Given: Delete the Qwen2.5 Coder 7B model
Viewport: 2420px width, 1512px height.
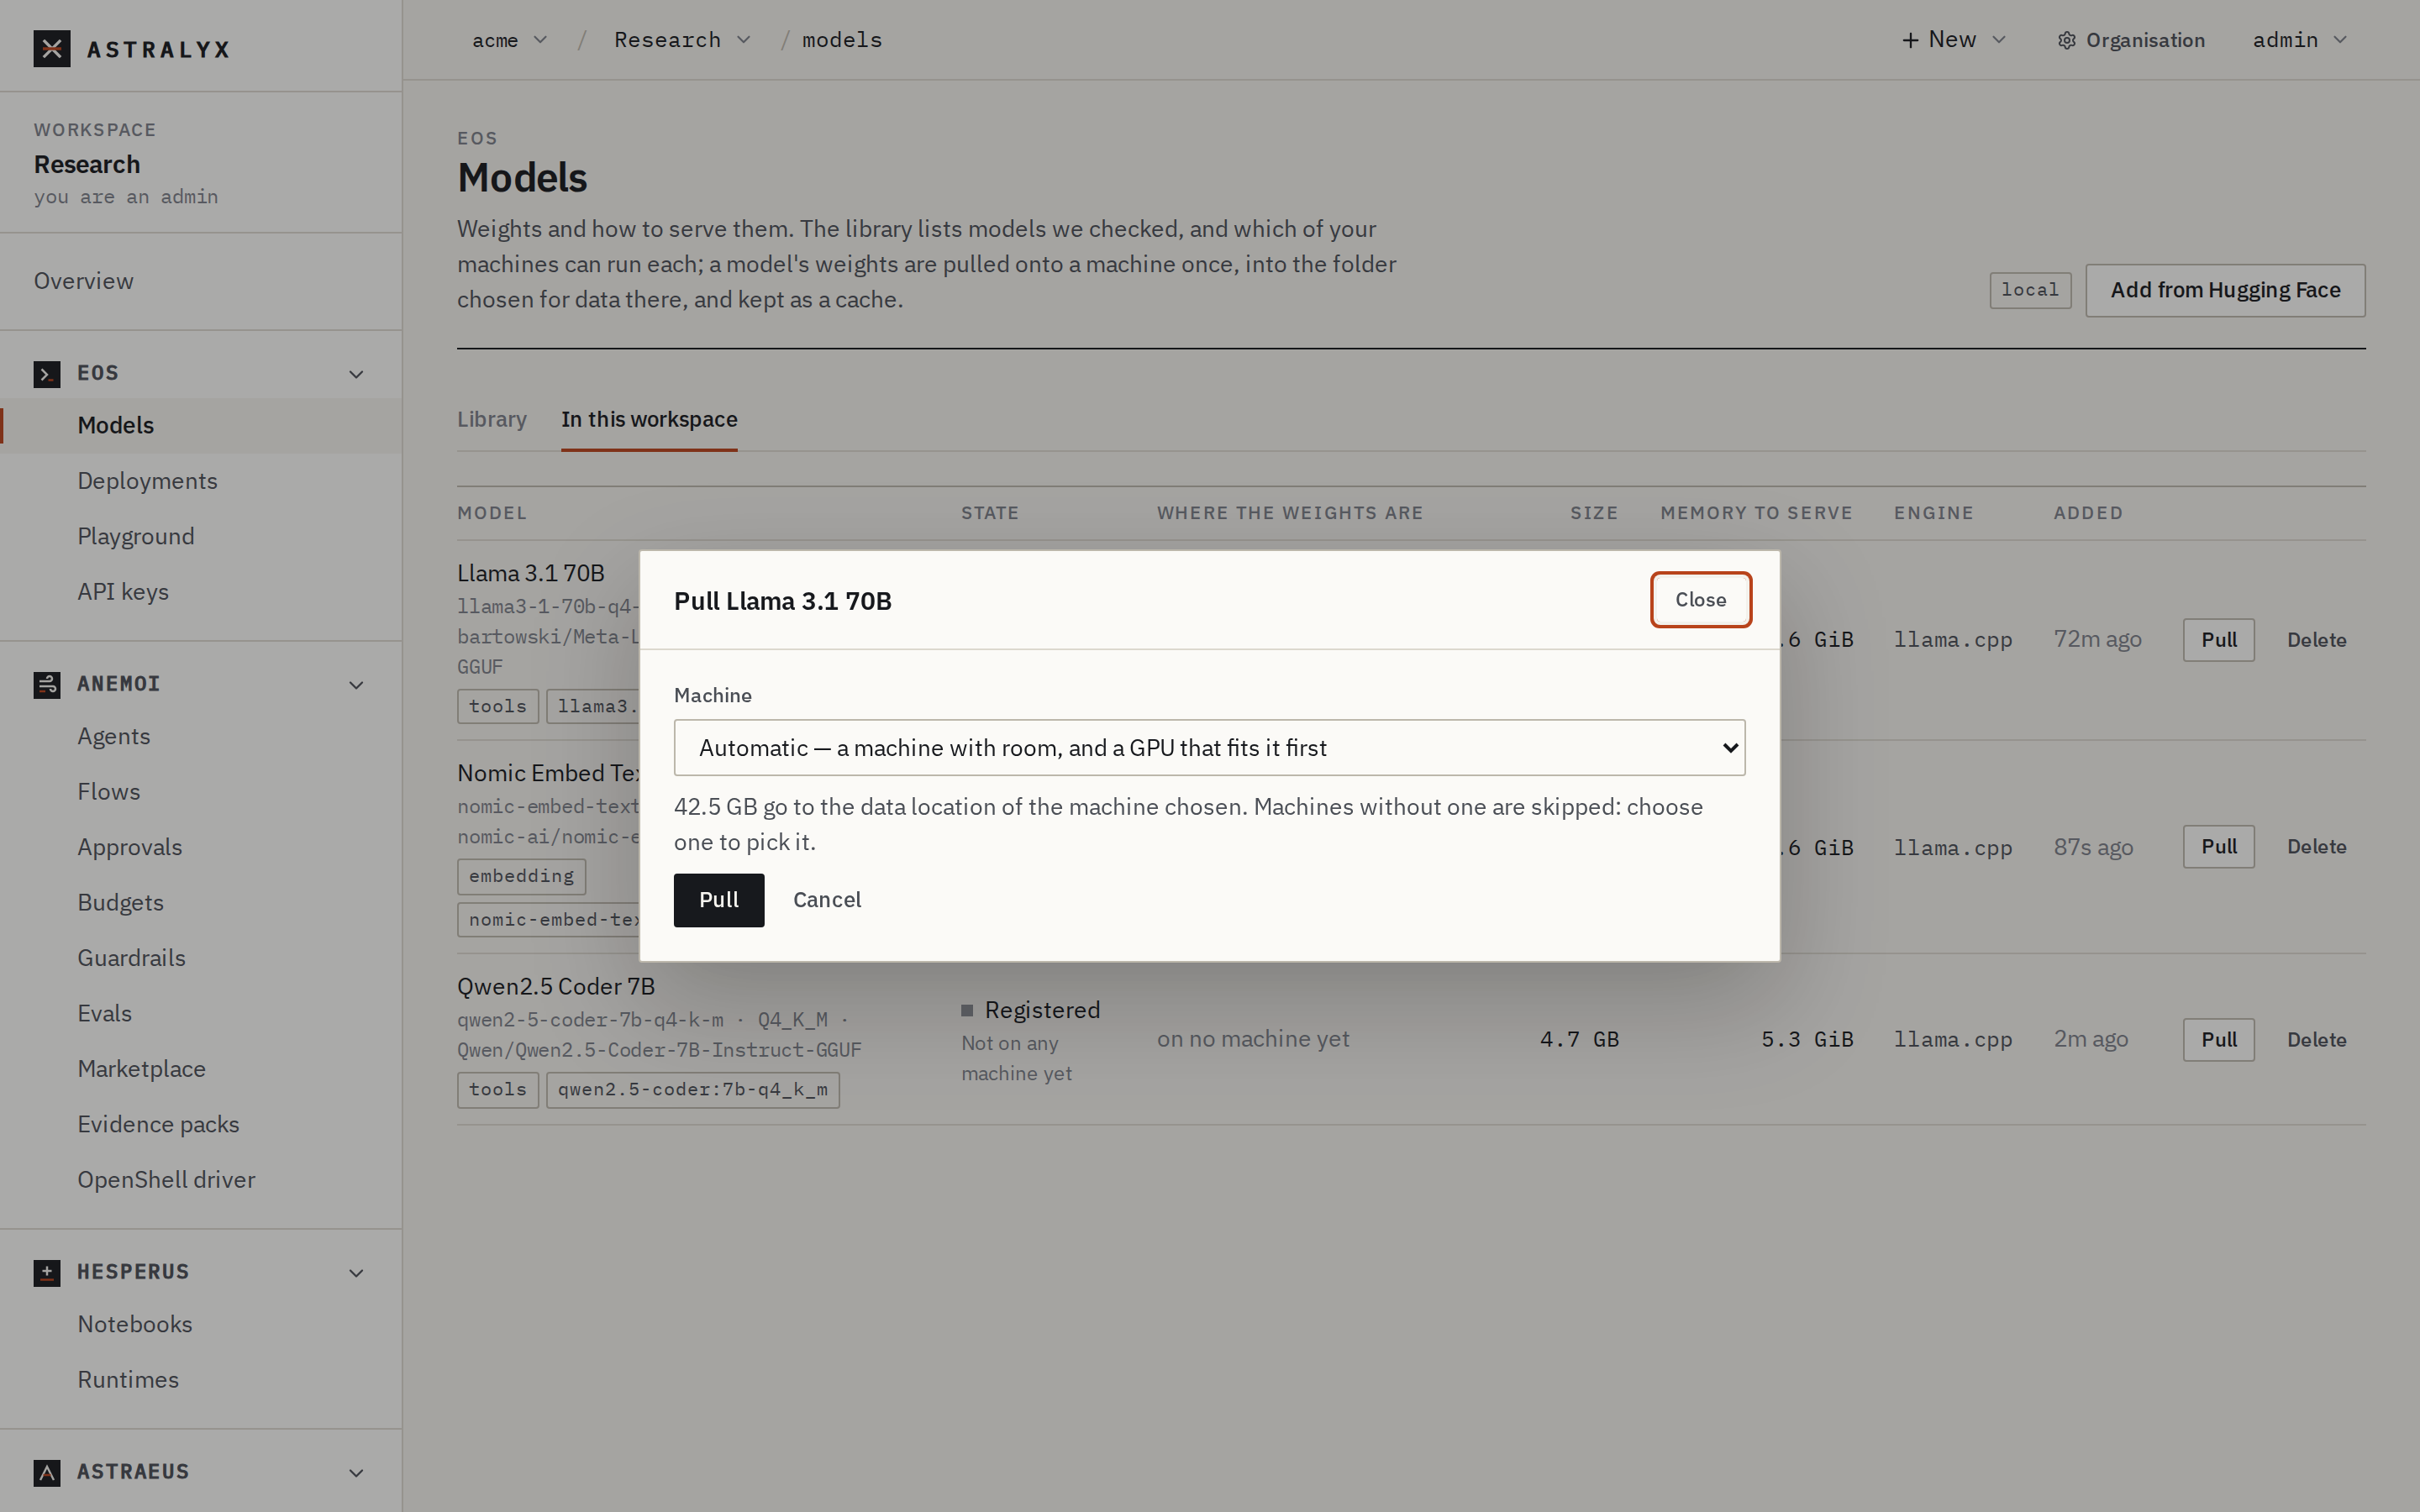Looking at the screenshot, I should (2316, 1040).
